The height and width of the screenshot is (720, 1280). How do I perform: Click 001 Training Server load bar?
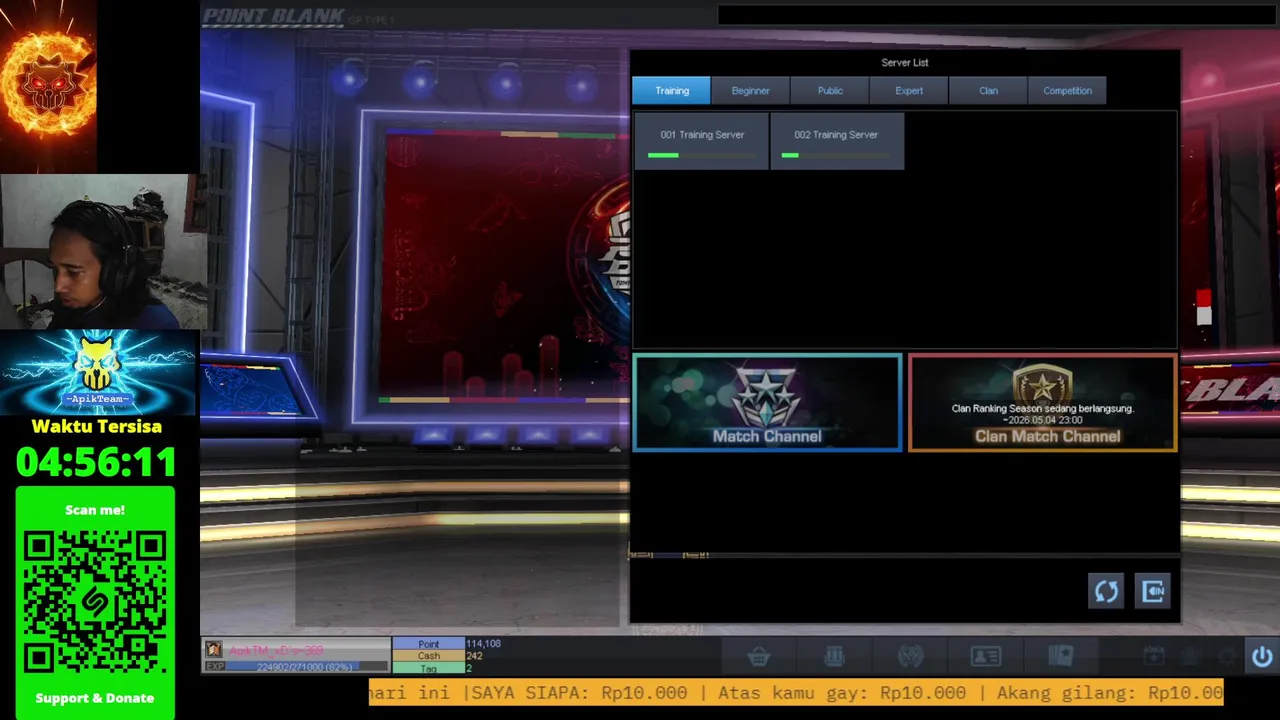(701, 155)
